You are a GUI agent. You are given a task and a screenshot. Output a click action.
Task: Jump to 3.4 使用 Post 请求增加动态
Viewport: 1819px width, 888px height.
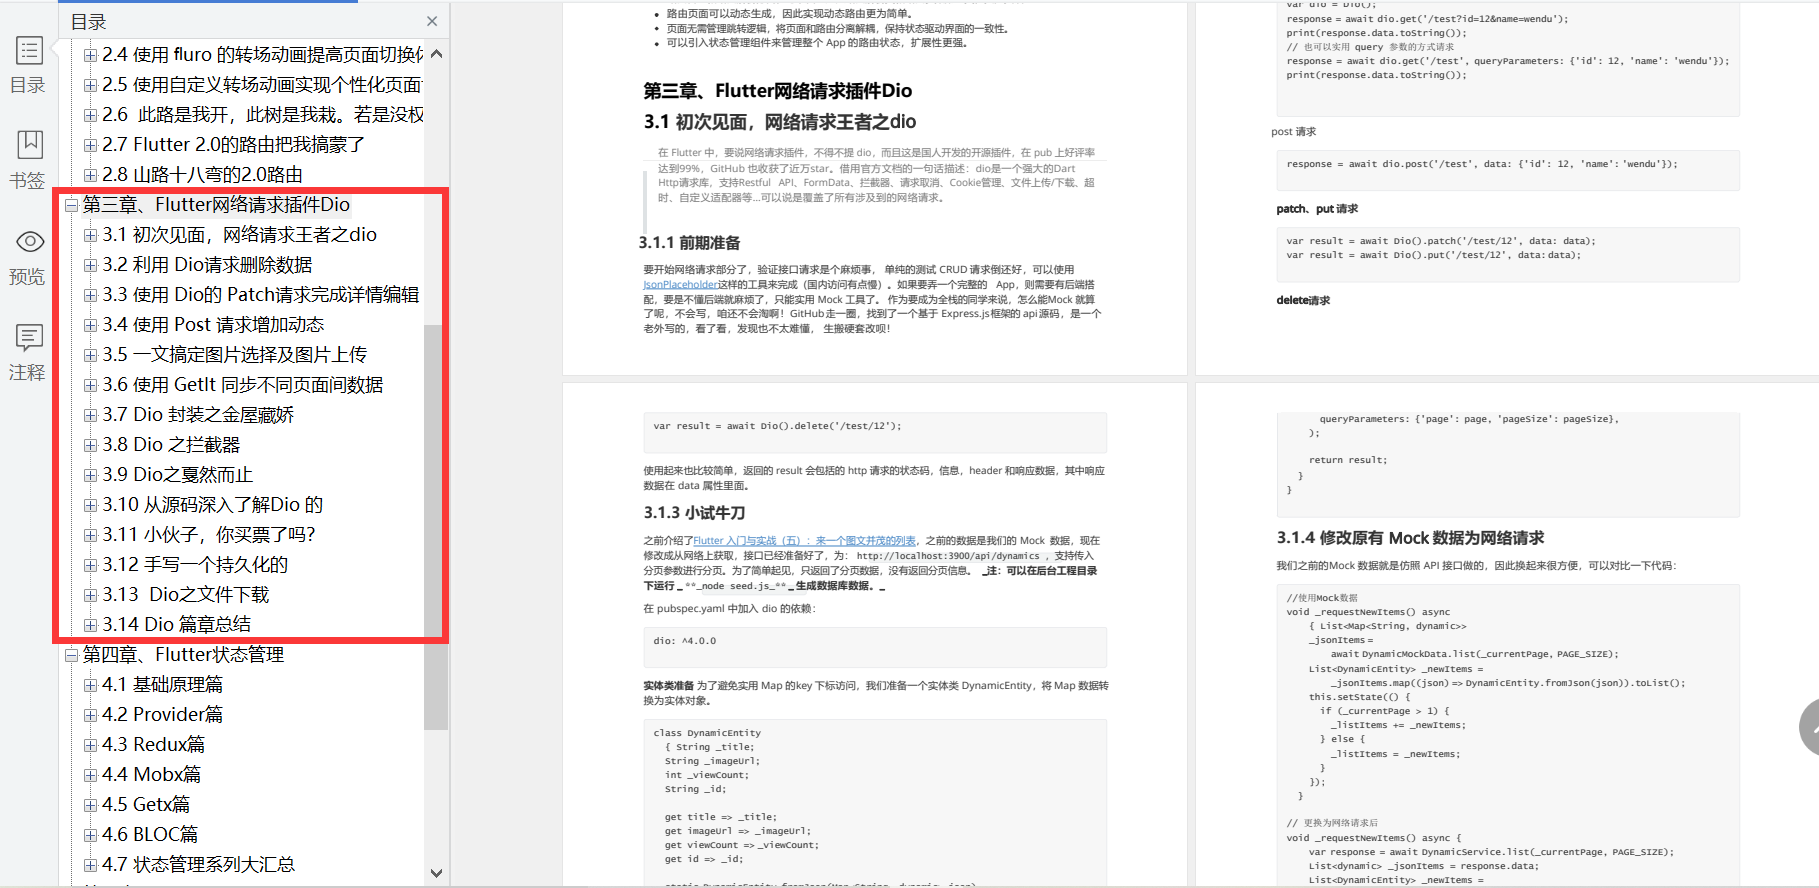point(213,325)
